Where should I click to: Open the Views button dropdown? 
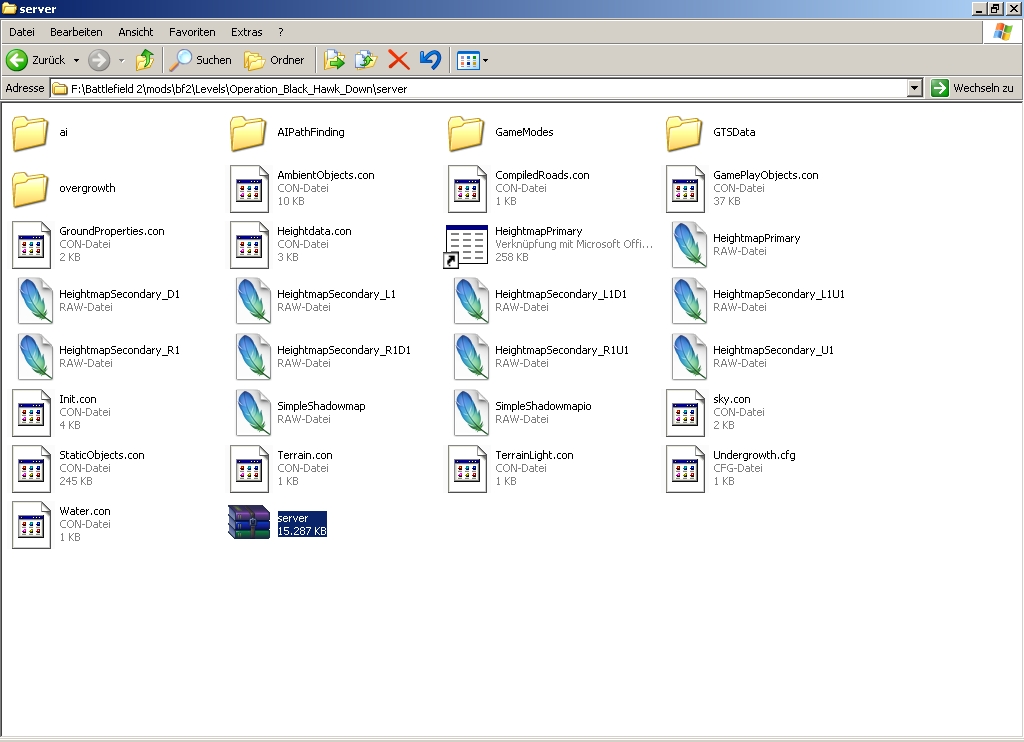pos(486,61)
